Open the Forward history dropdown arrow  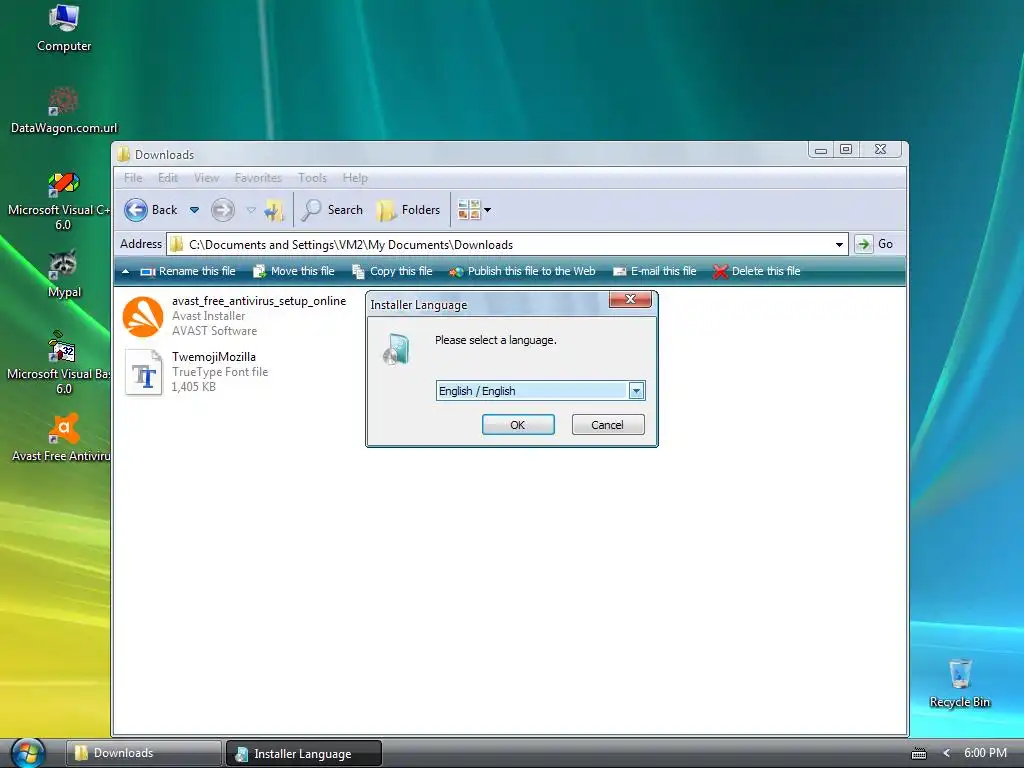tap(251, 210)
